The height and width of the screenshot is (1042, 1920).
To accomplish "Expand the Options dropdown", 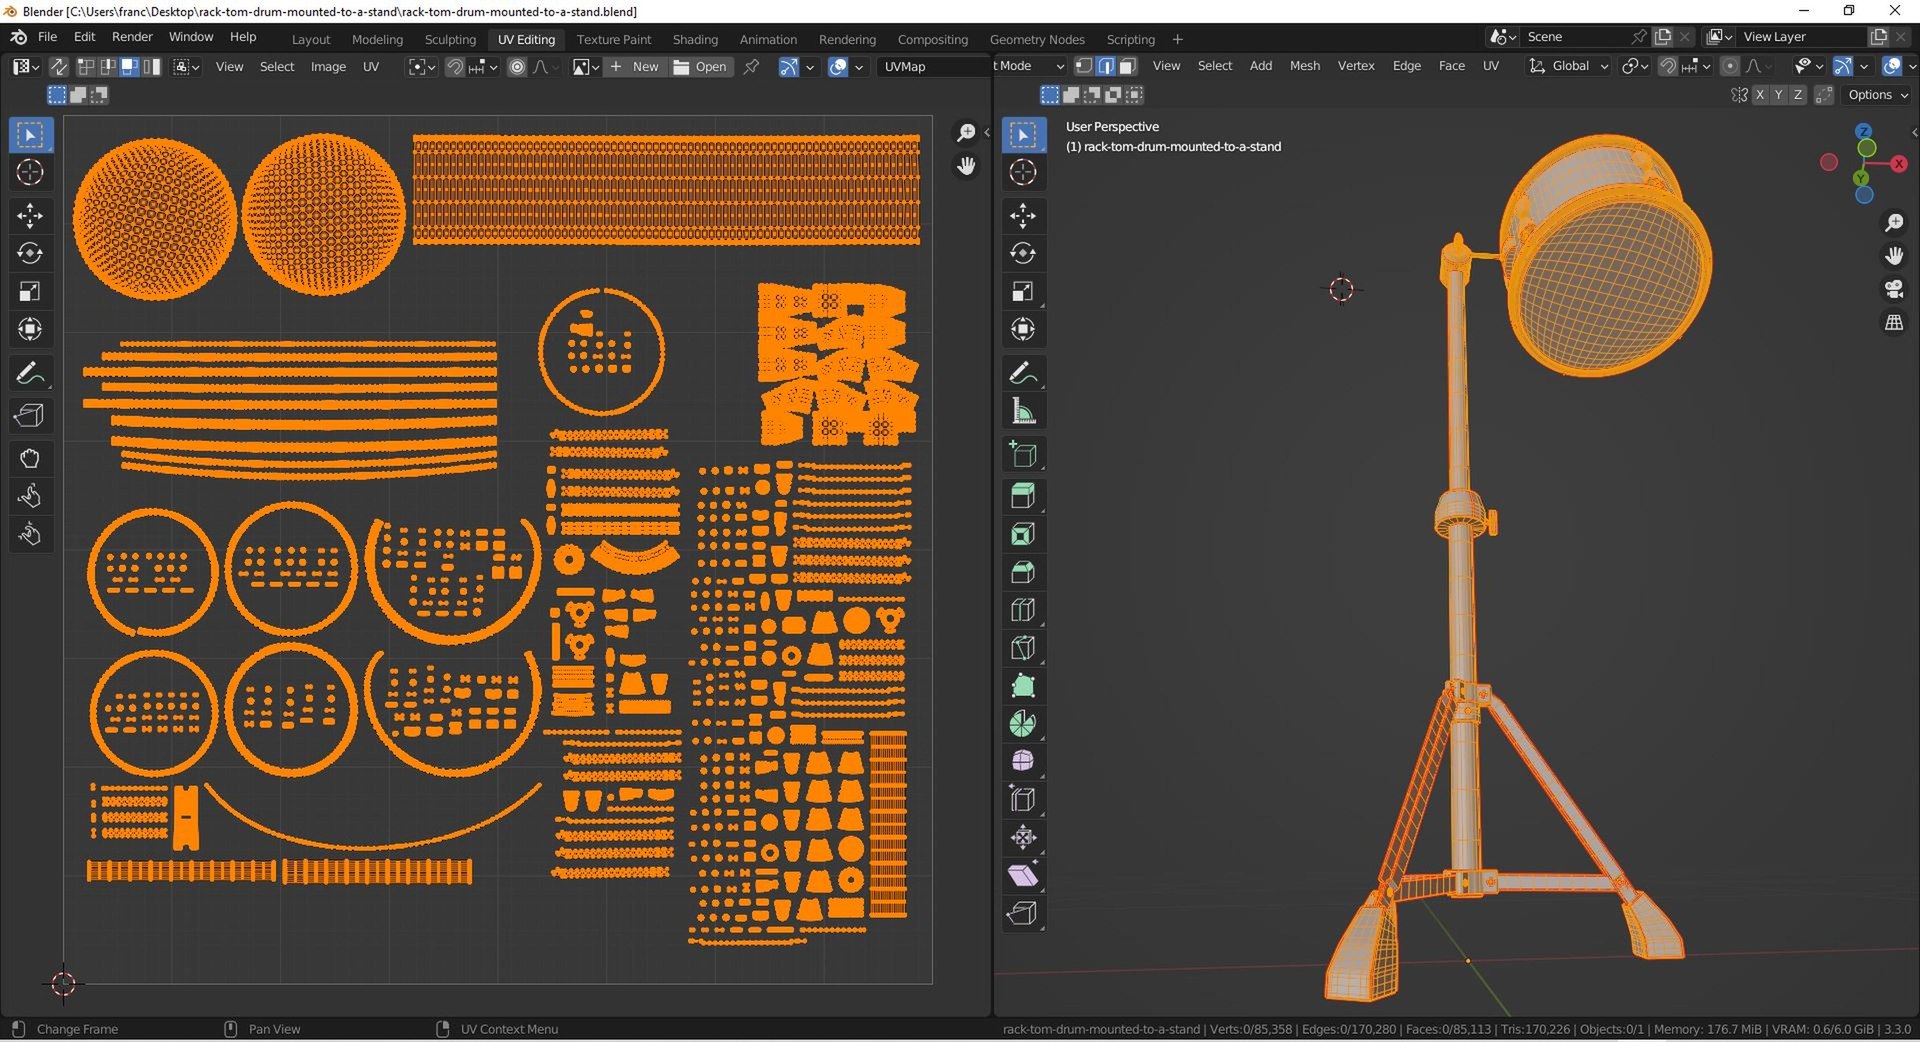I will point(1877,95).
